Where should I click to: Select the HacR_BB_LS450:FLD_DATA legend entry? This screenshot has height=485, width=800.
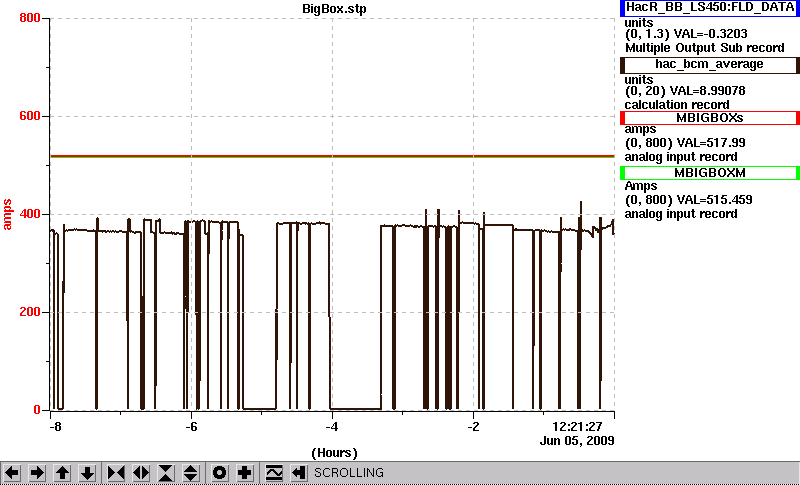tap(710, 8)
